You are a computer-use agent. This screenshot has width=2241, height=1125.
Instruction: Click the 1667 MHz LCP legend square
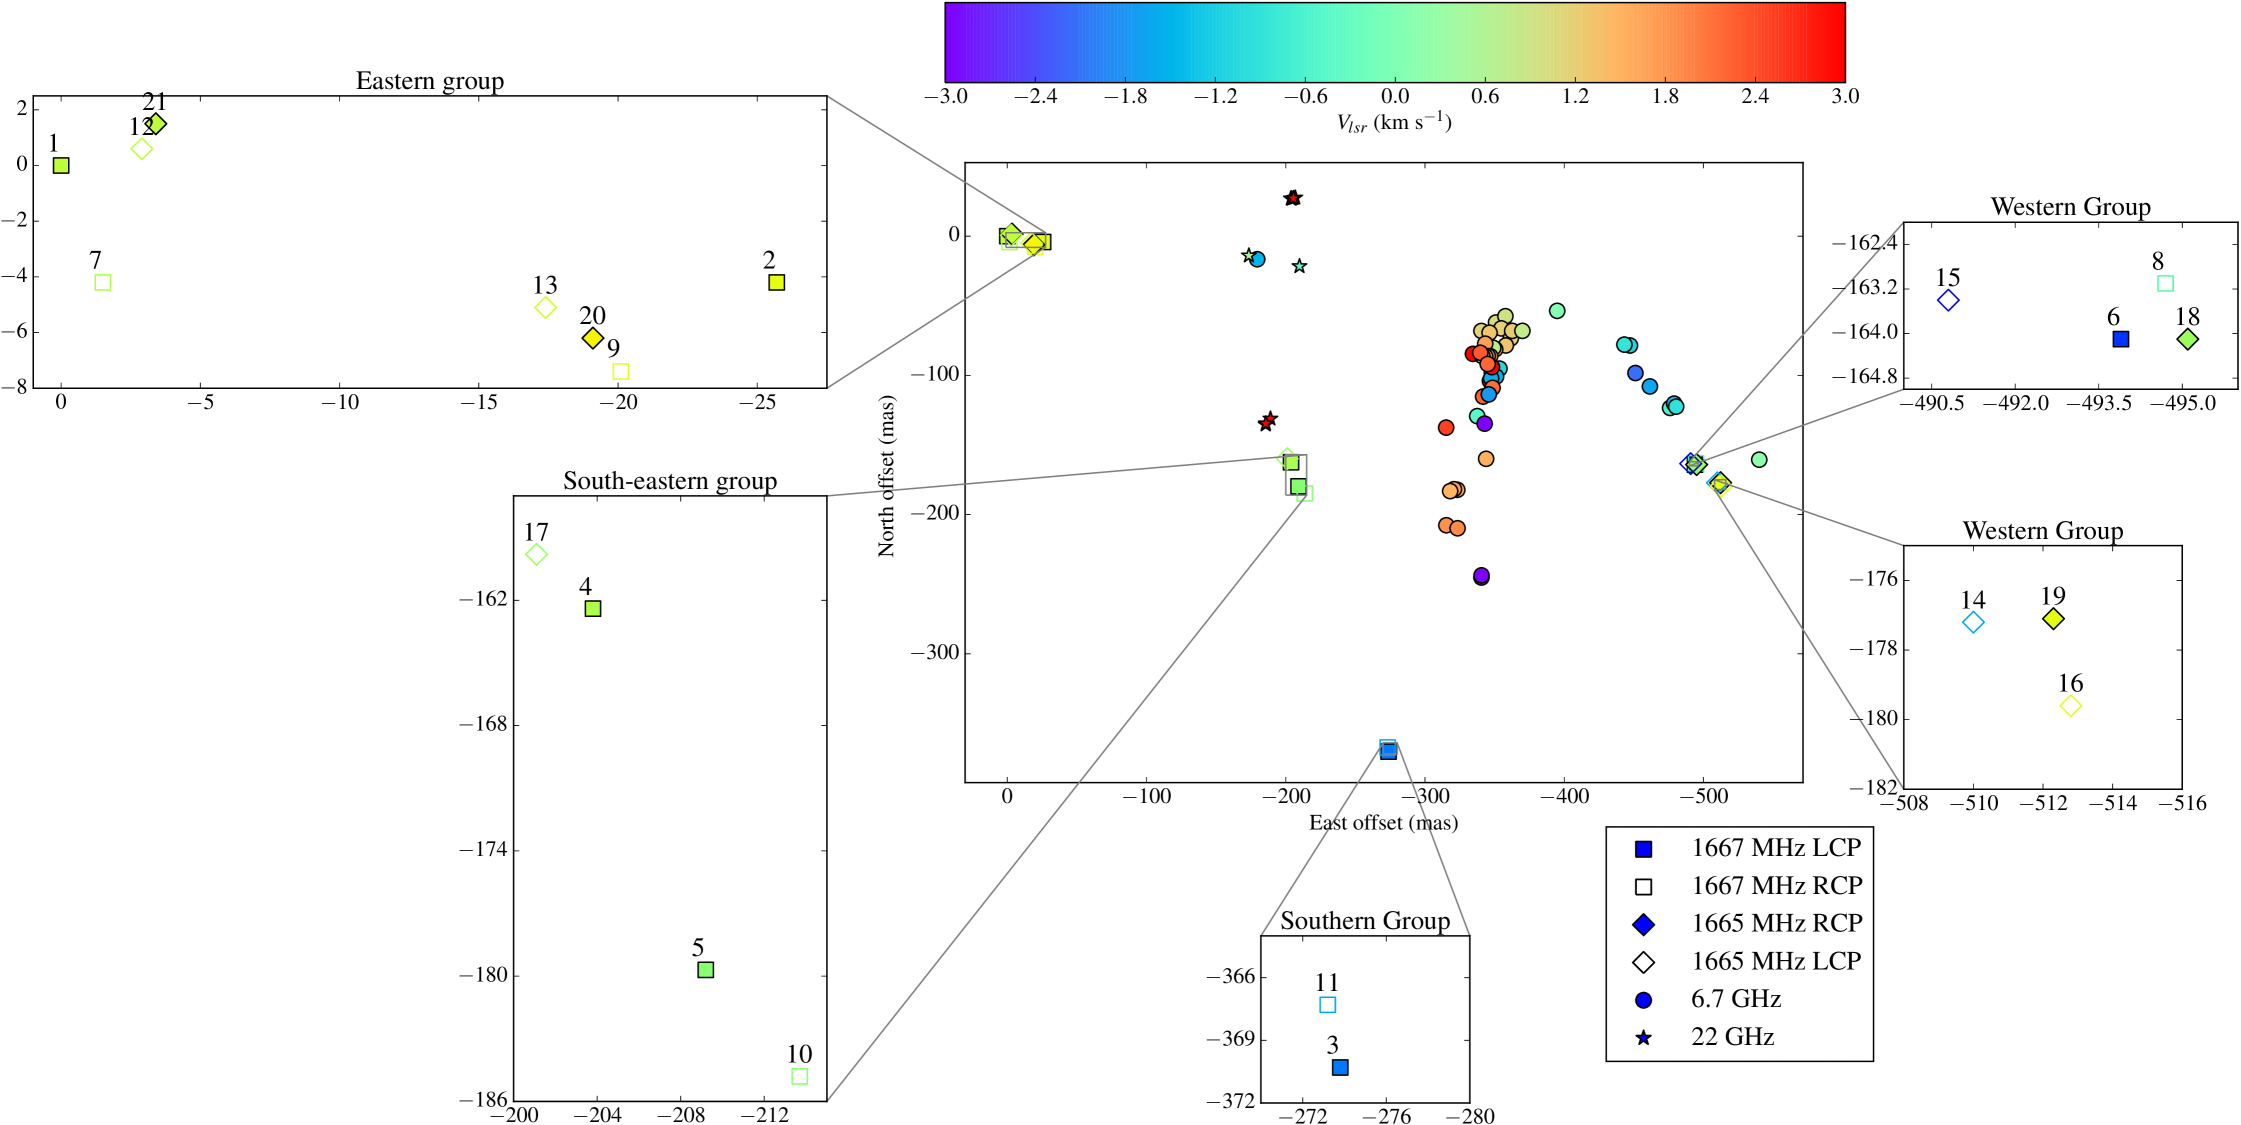(1643, 849)
